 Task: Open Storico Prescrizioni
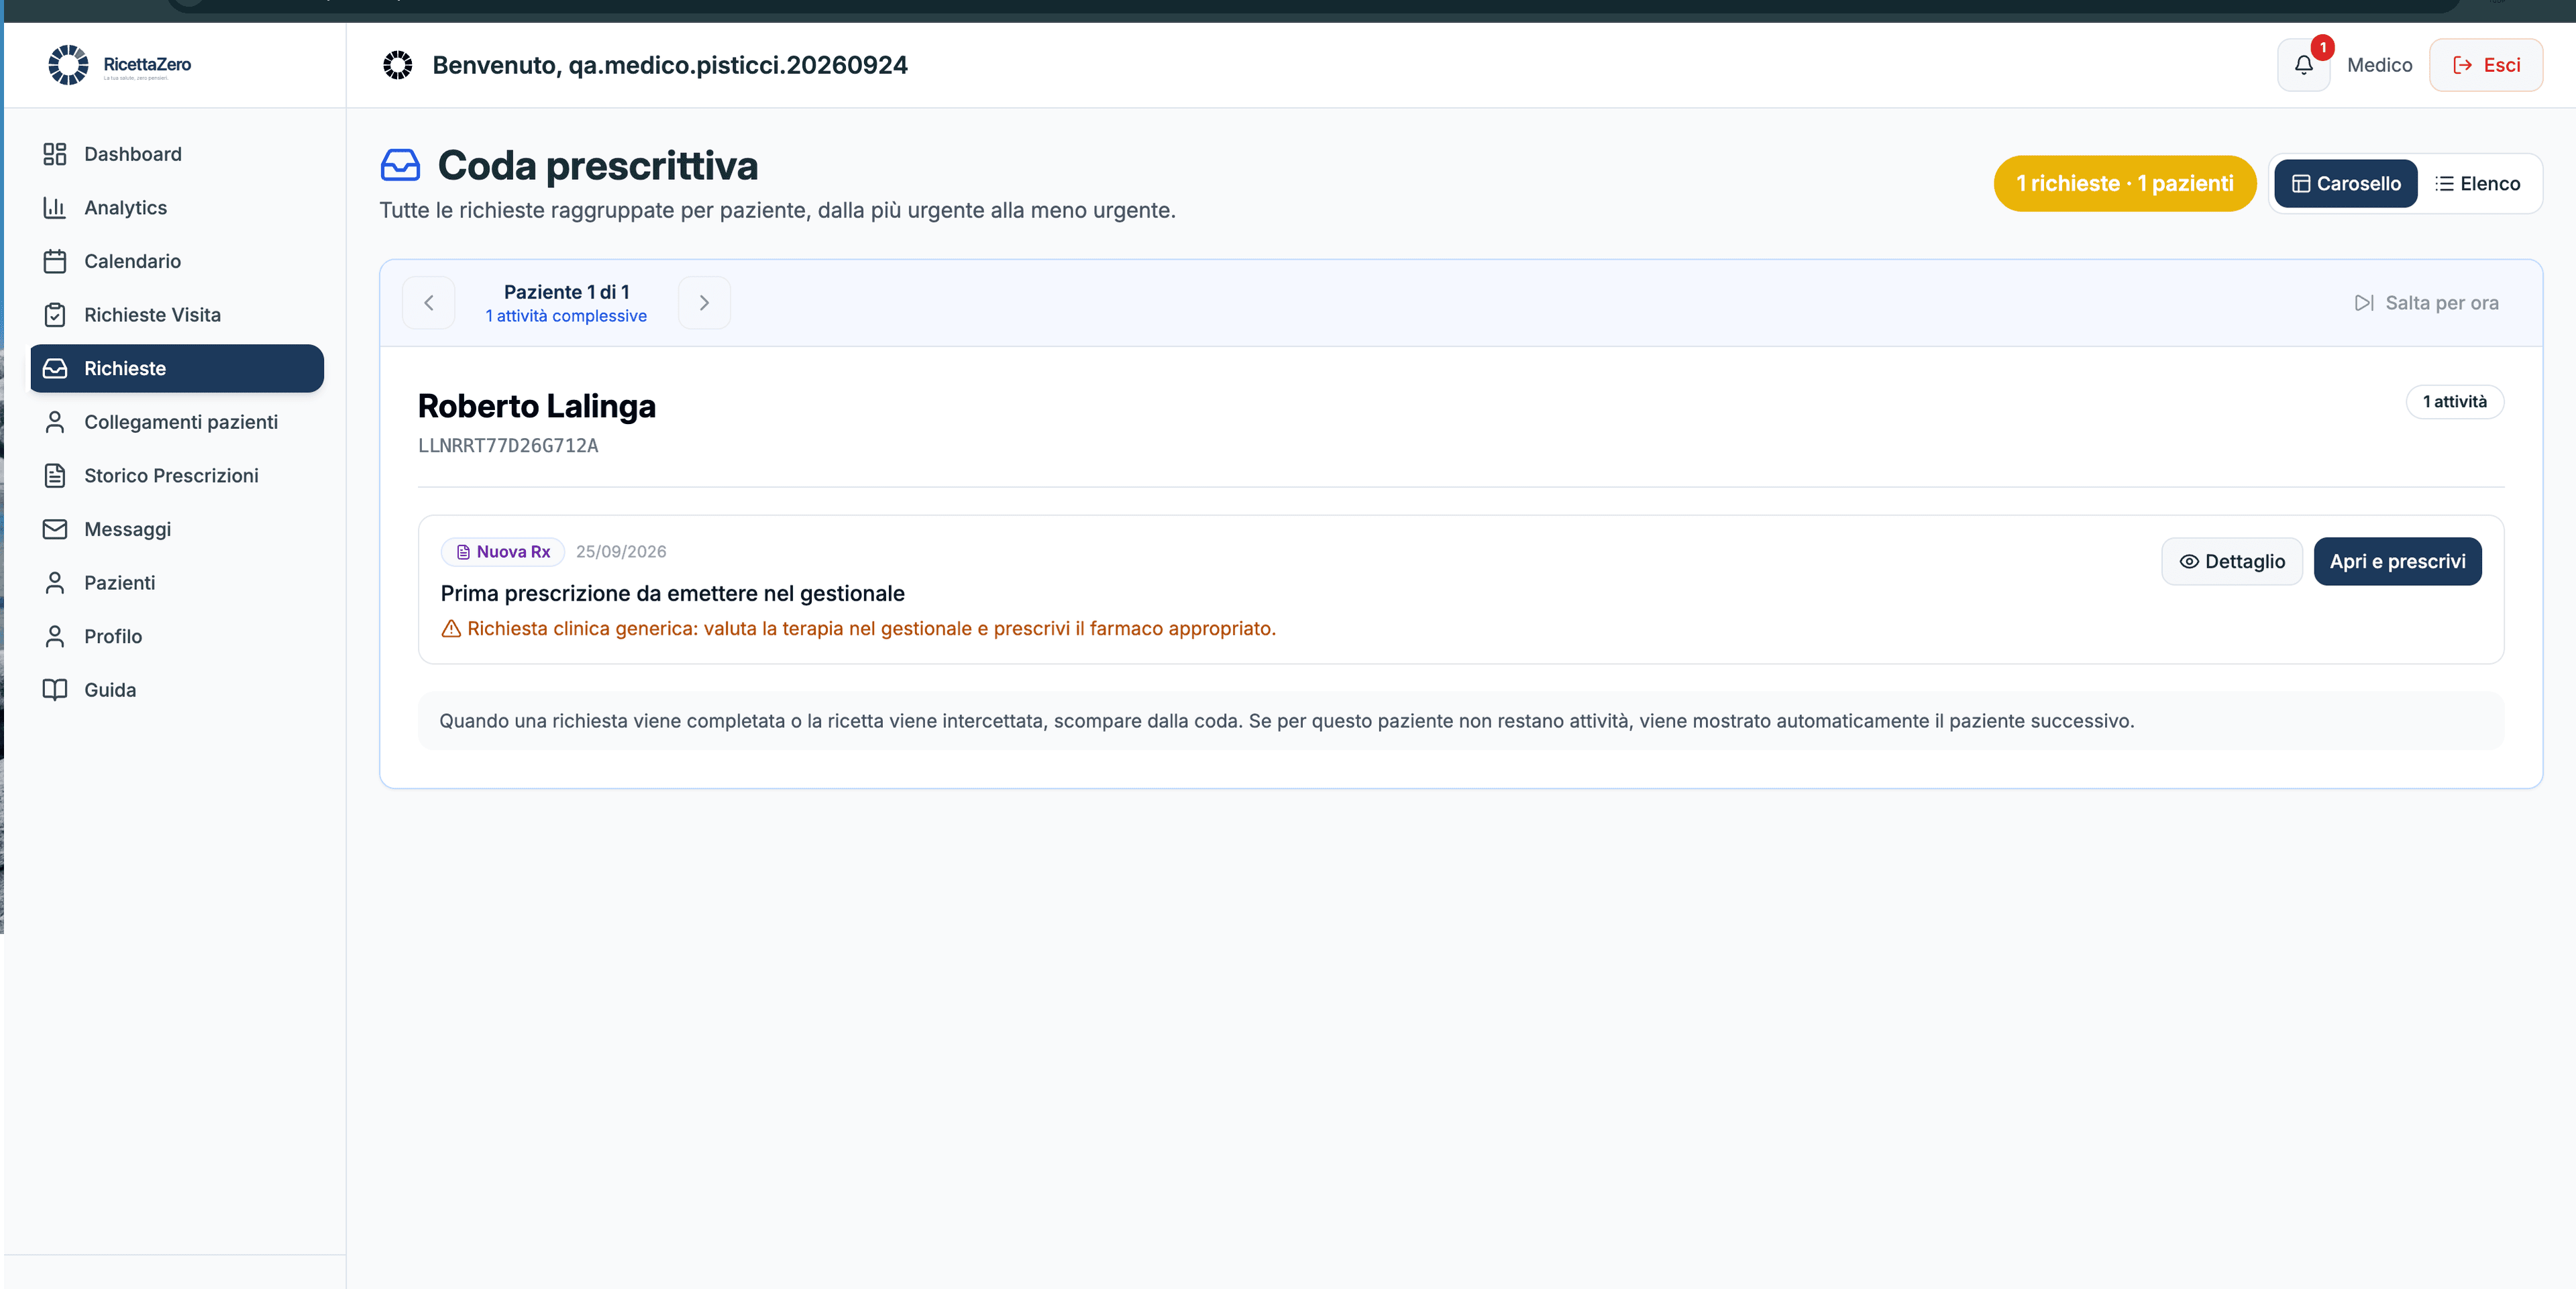tap(177, 475)
